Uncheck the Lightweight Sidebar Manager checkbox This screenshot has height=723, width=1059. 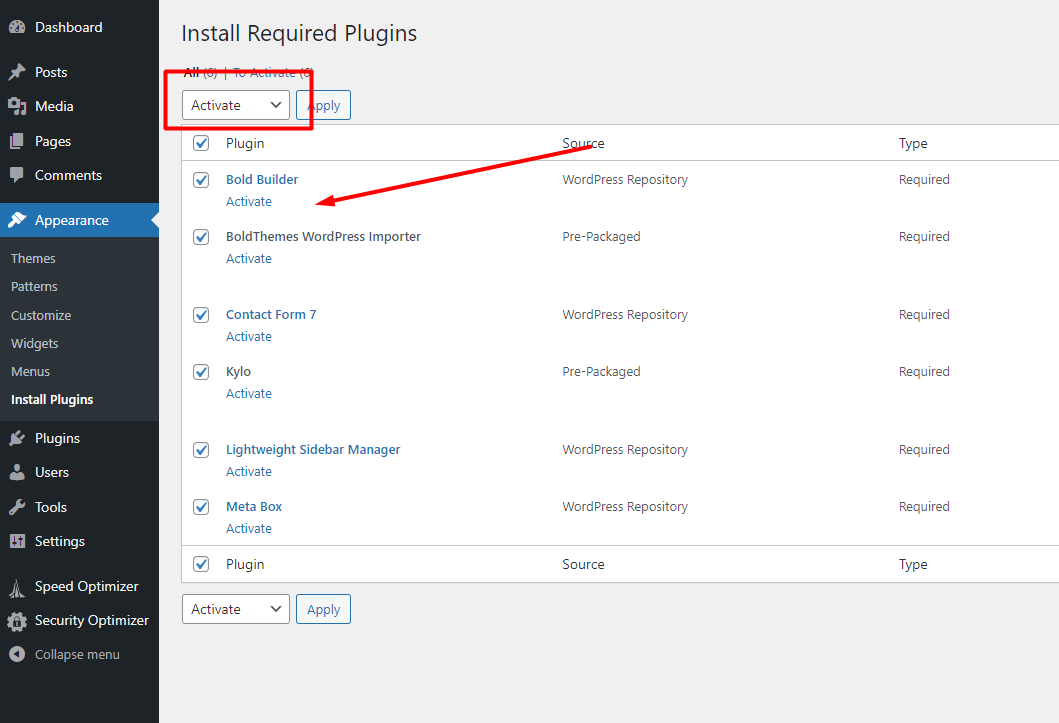coord(201,450)
